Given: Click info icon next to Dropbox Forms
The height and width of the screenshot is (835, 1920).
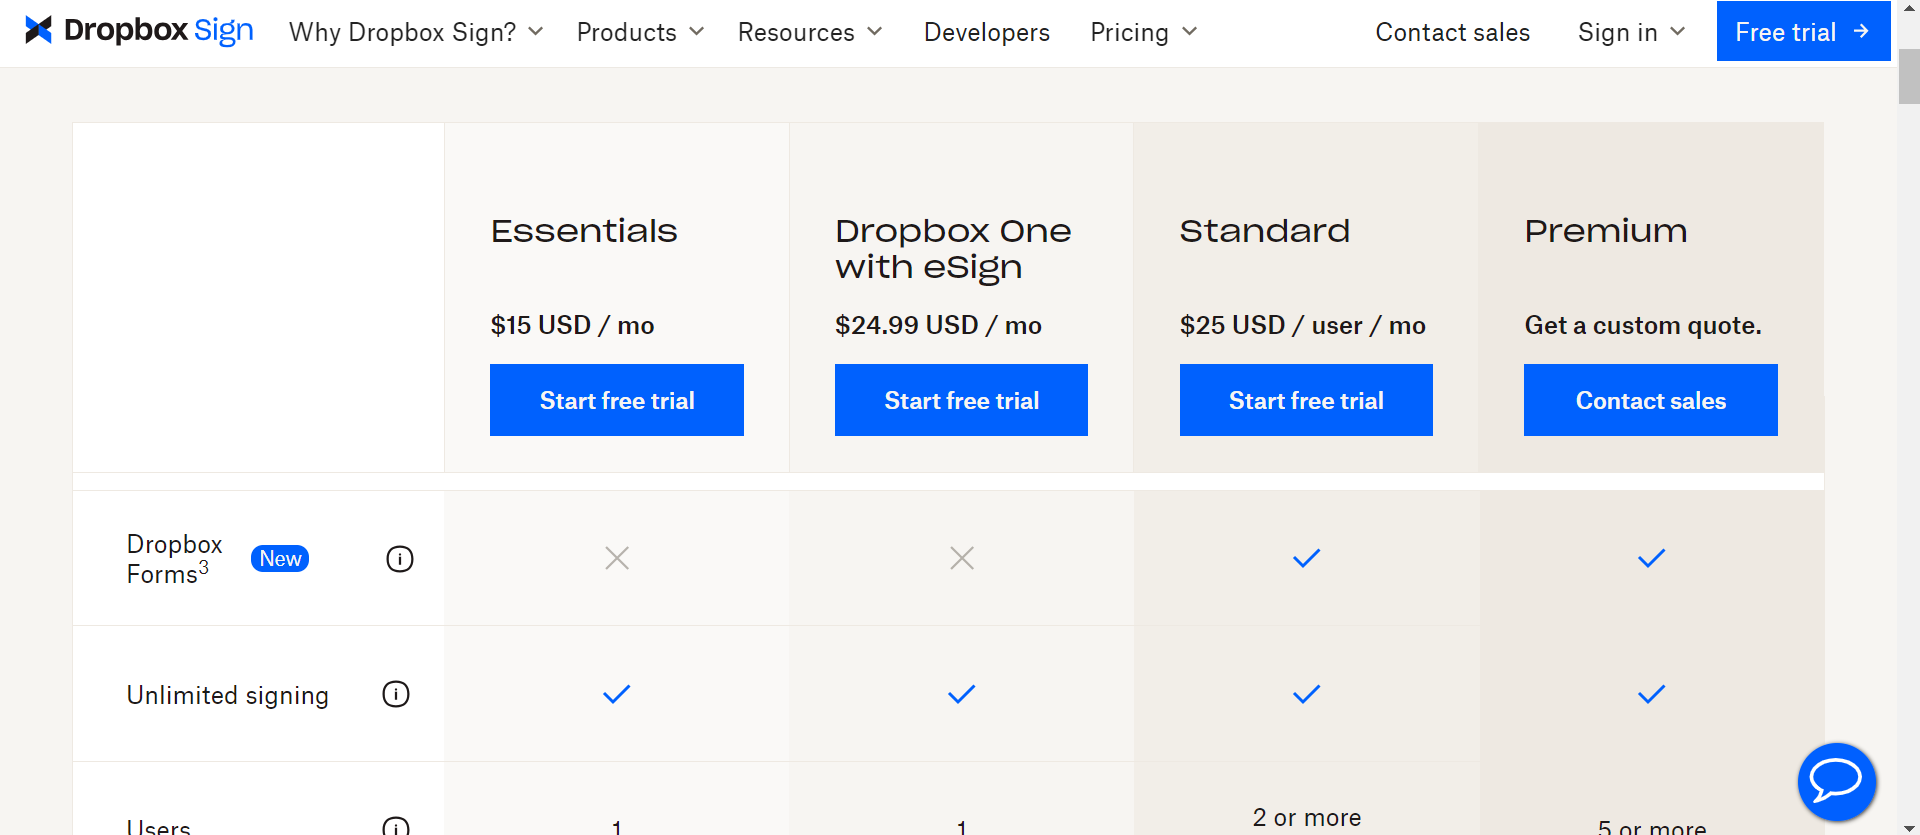Looking at the screenshot, I should point(400,559).
